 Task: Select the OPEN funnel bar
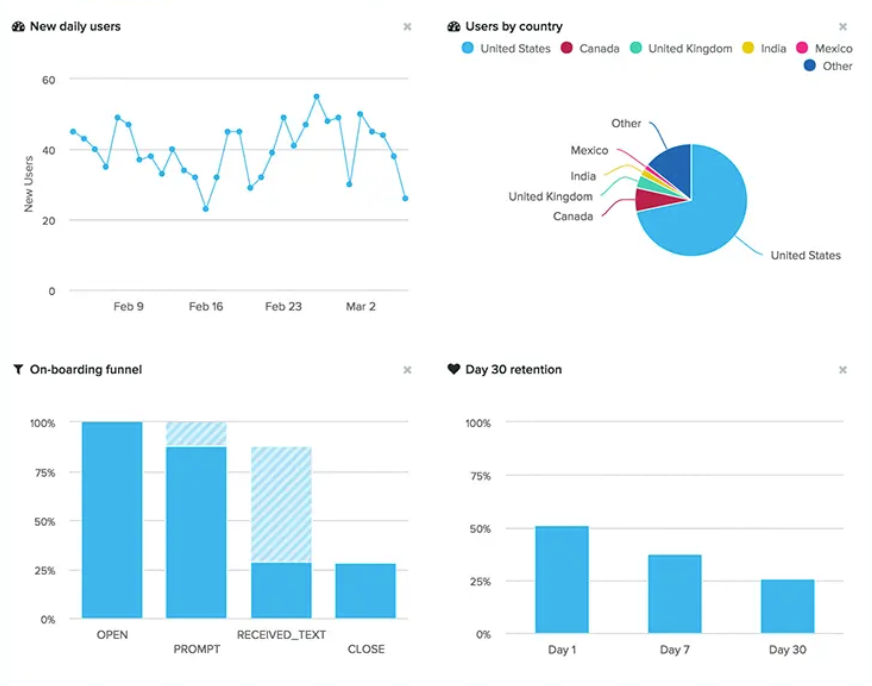pyautogui.click(x=112, y=520)
